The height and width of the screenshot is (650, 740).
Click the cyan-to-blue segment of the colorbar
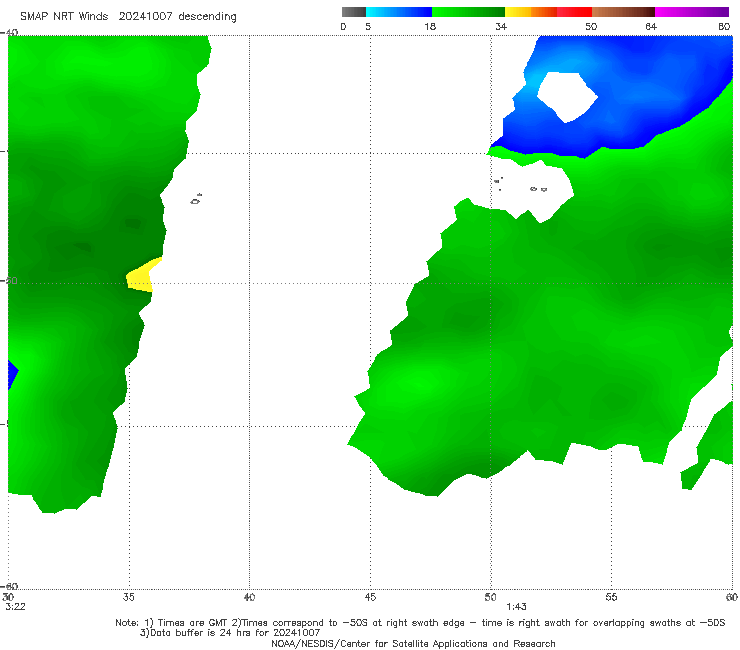click(x=399, y=12)
